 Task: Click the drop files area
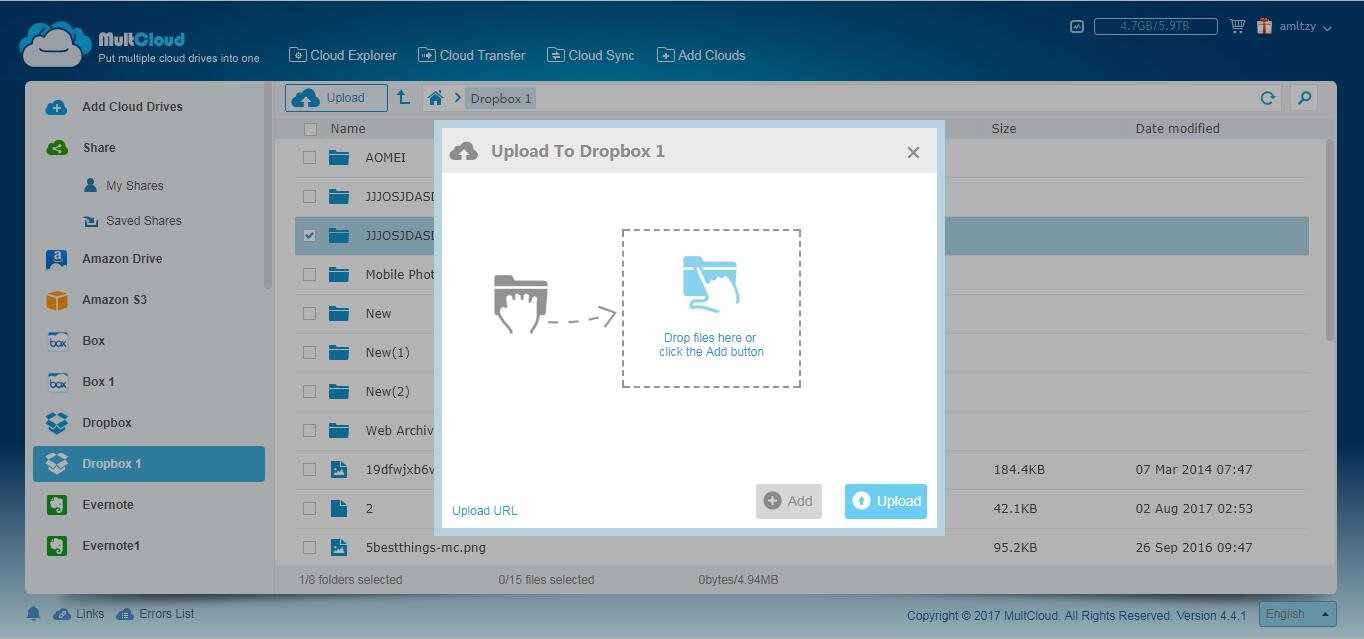[x=711, y=308]
